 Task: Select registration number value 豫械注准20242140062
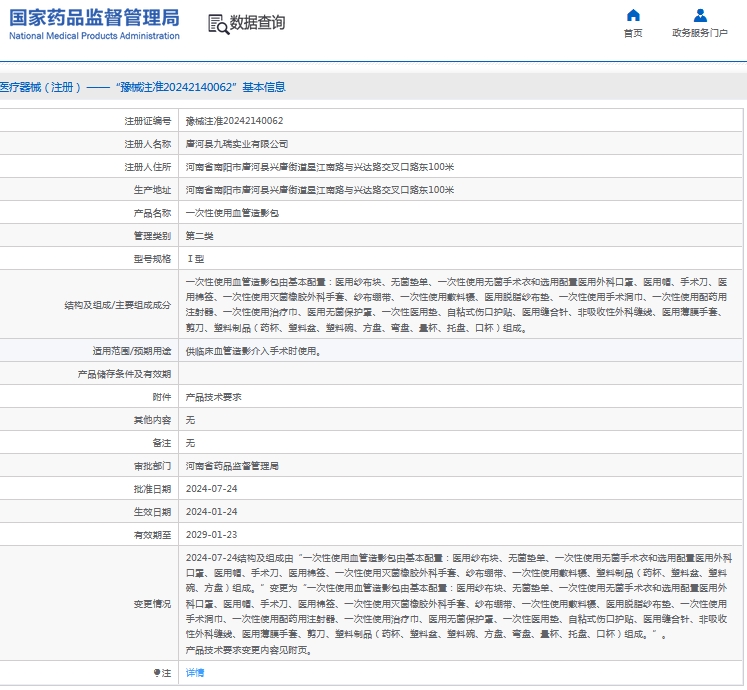coord(234,121)
